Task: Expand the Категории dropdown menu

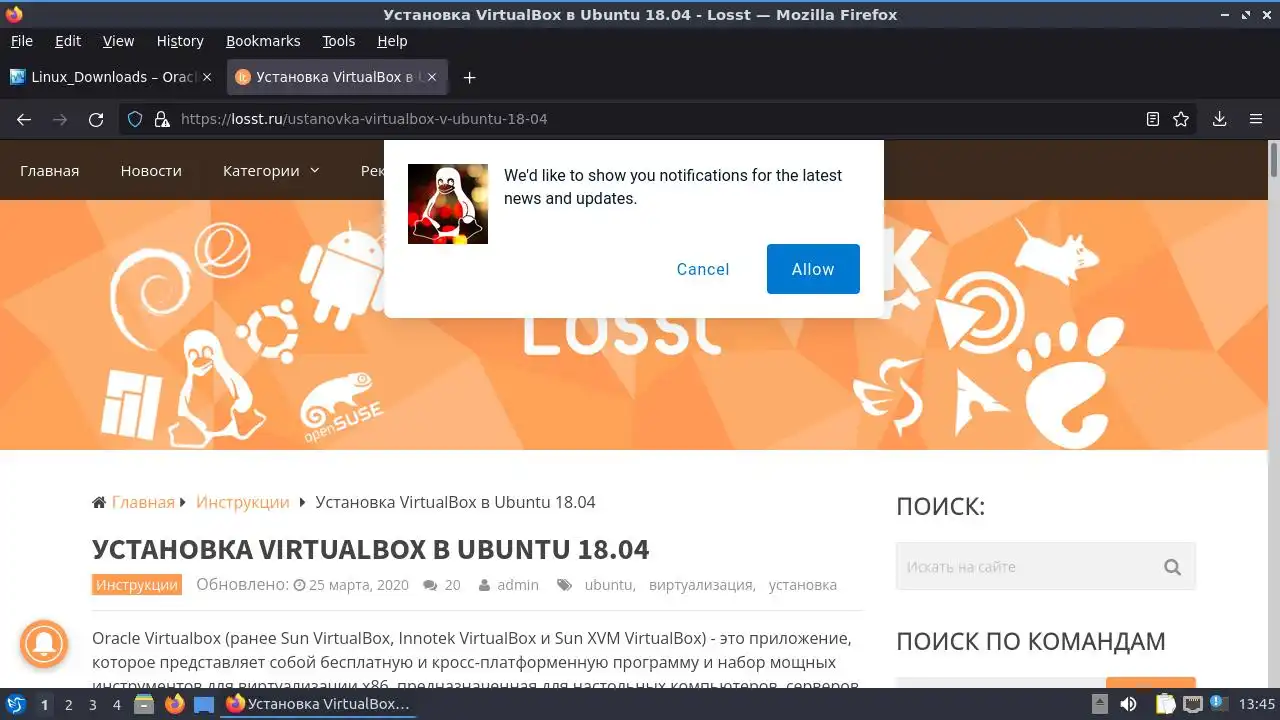Action: coord(271,171)
